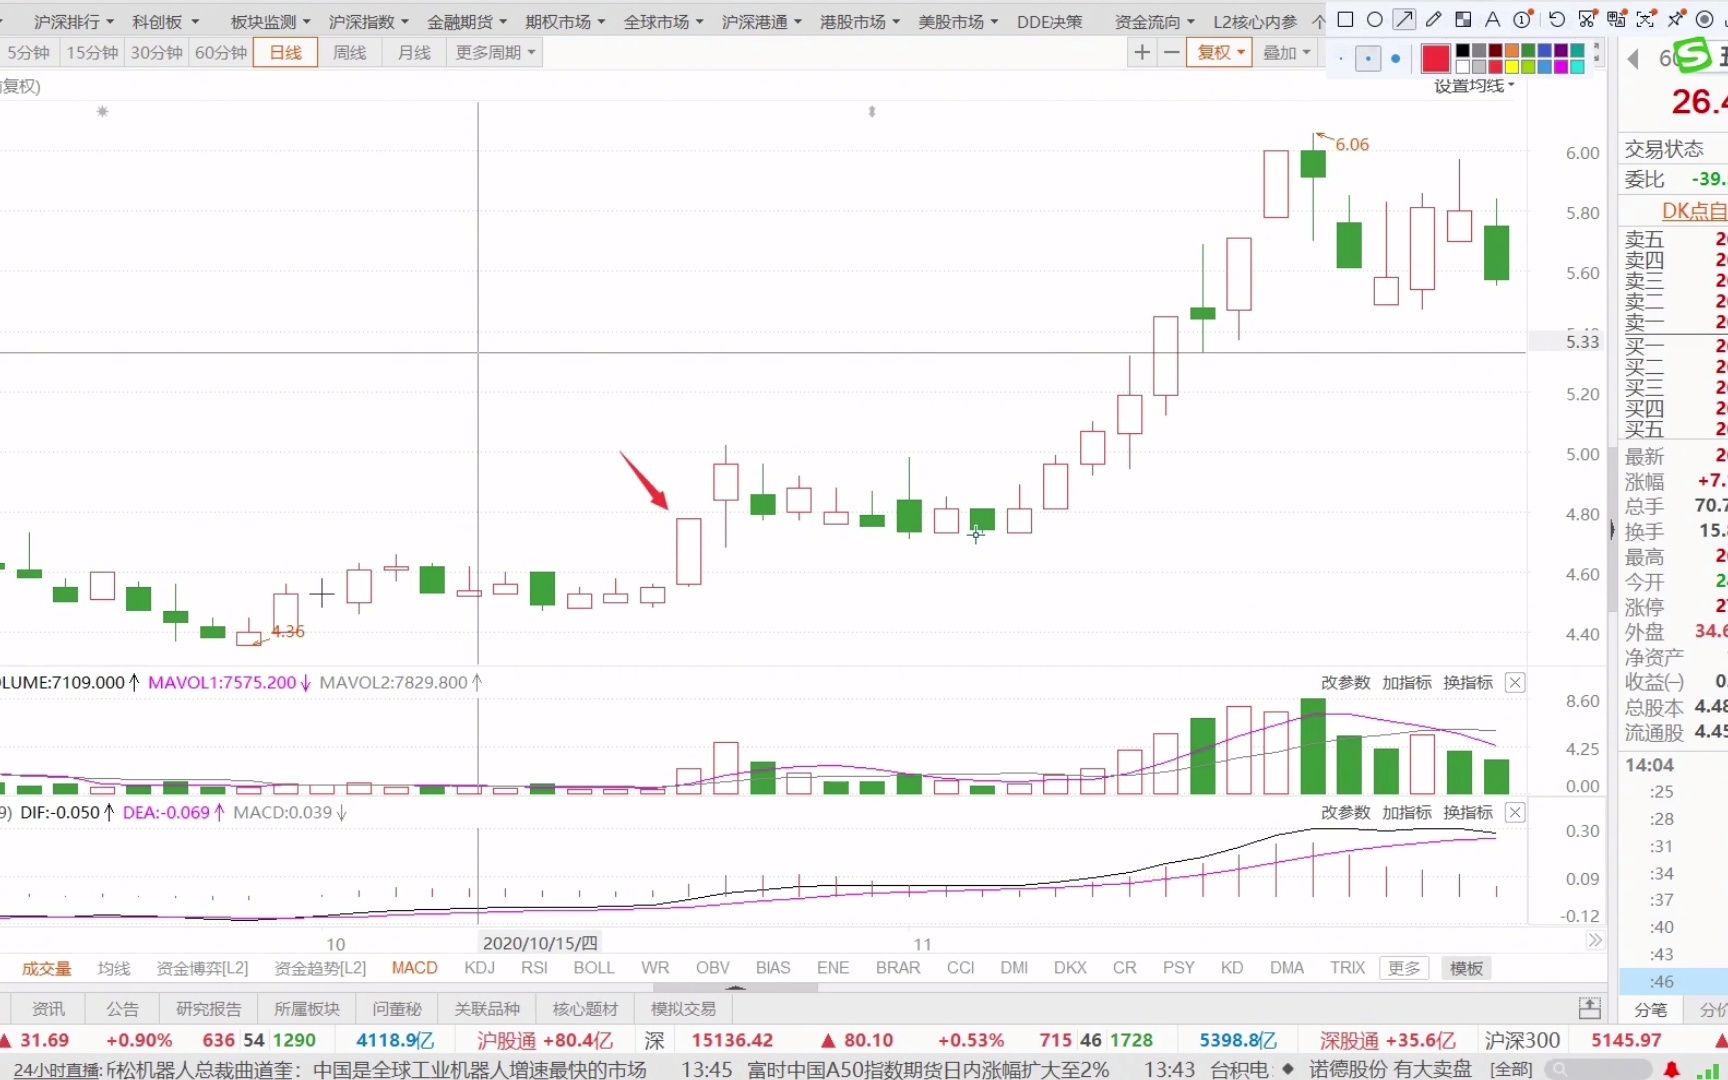The width and height of the screenshot is (1728, 1080).
Task: Click the screen record circle icon
Action: click(1705, 19)
